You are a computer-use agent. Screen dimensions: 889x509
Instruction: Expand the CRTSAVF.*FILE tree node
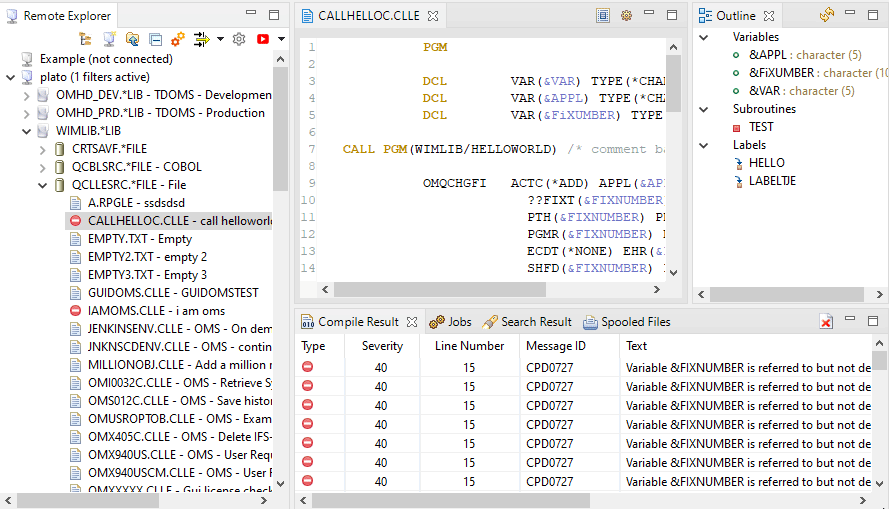[42, 149]
